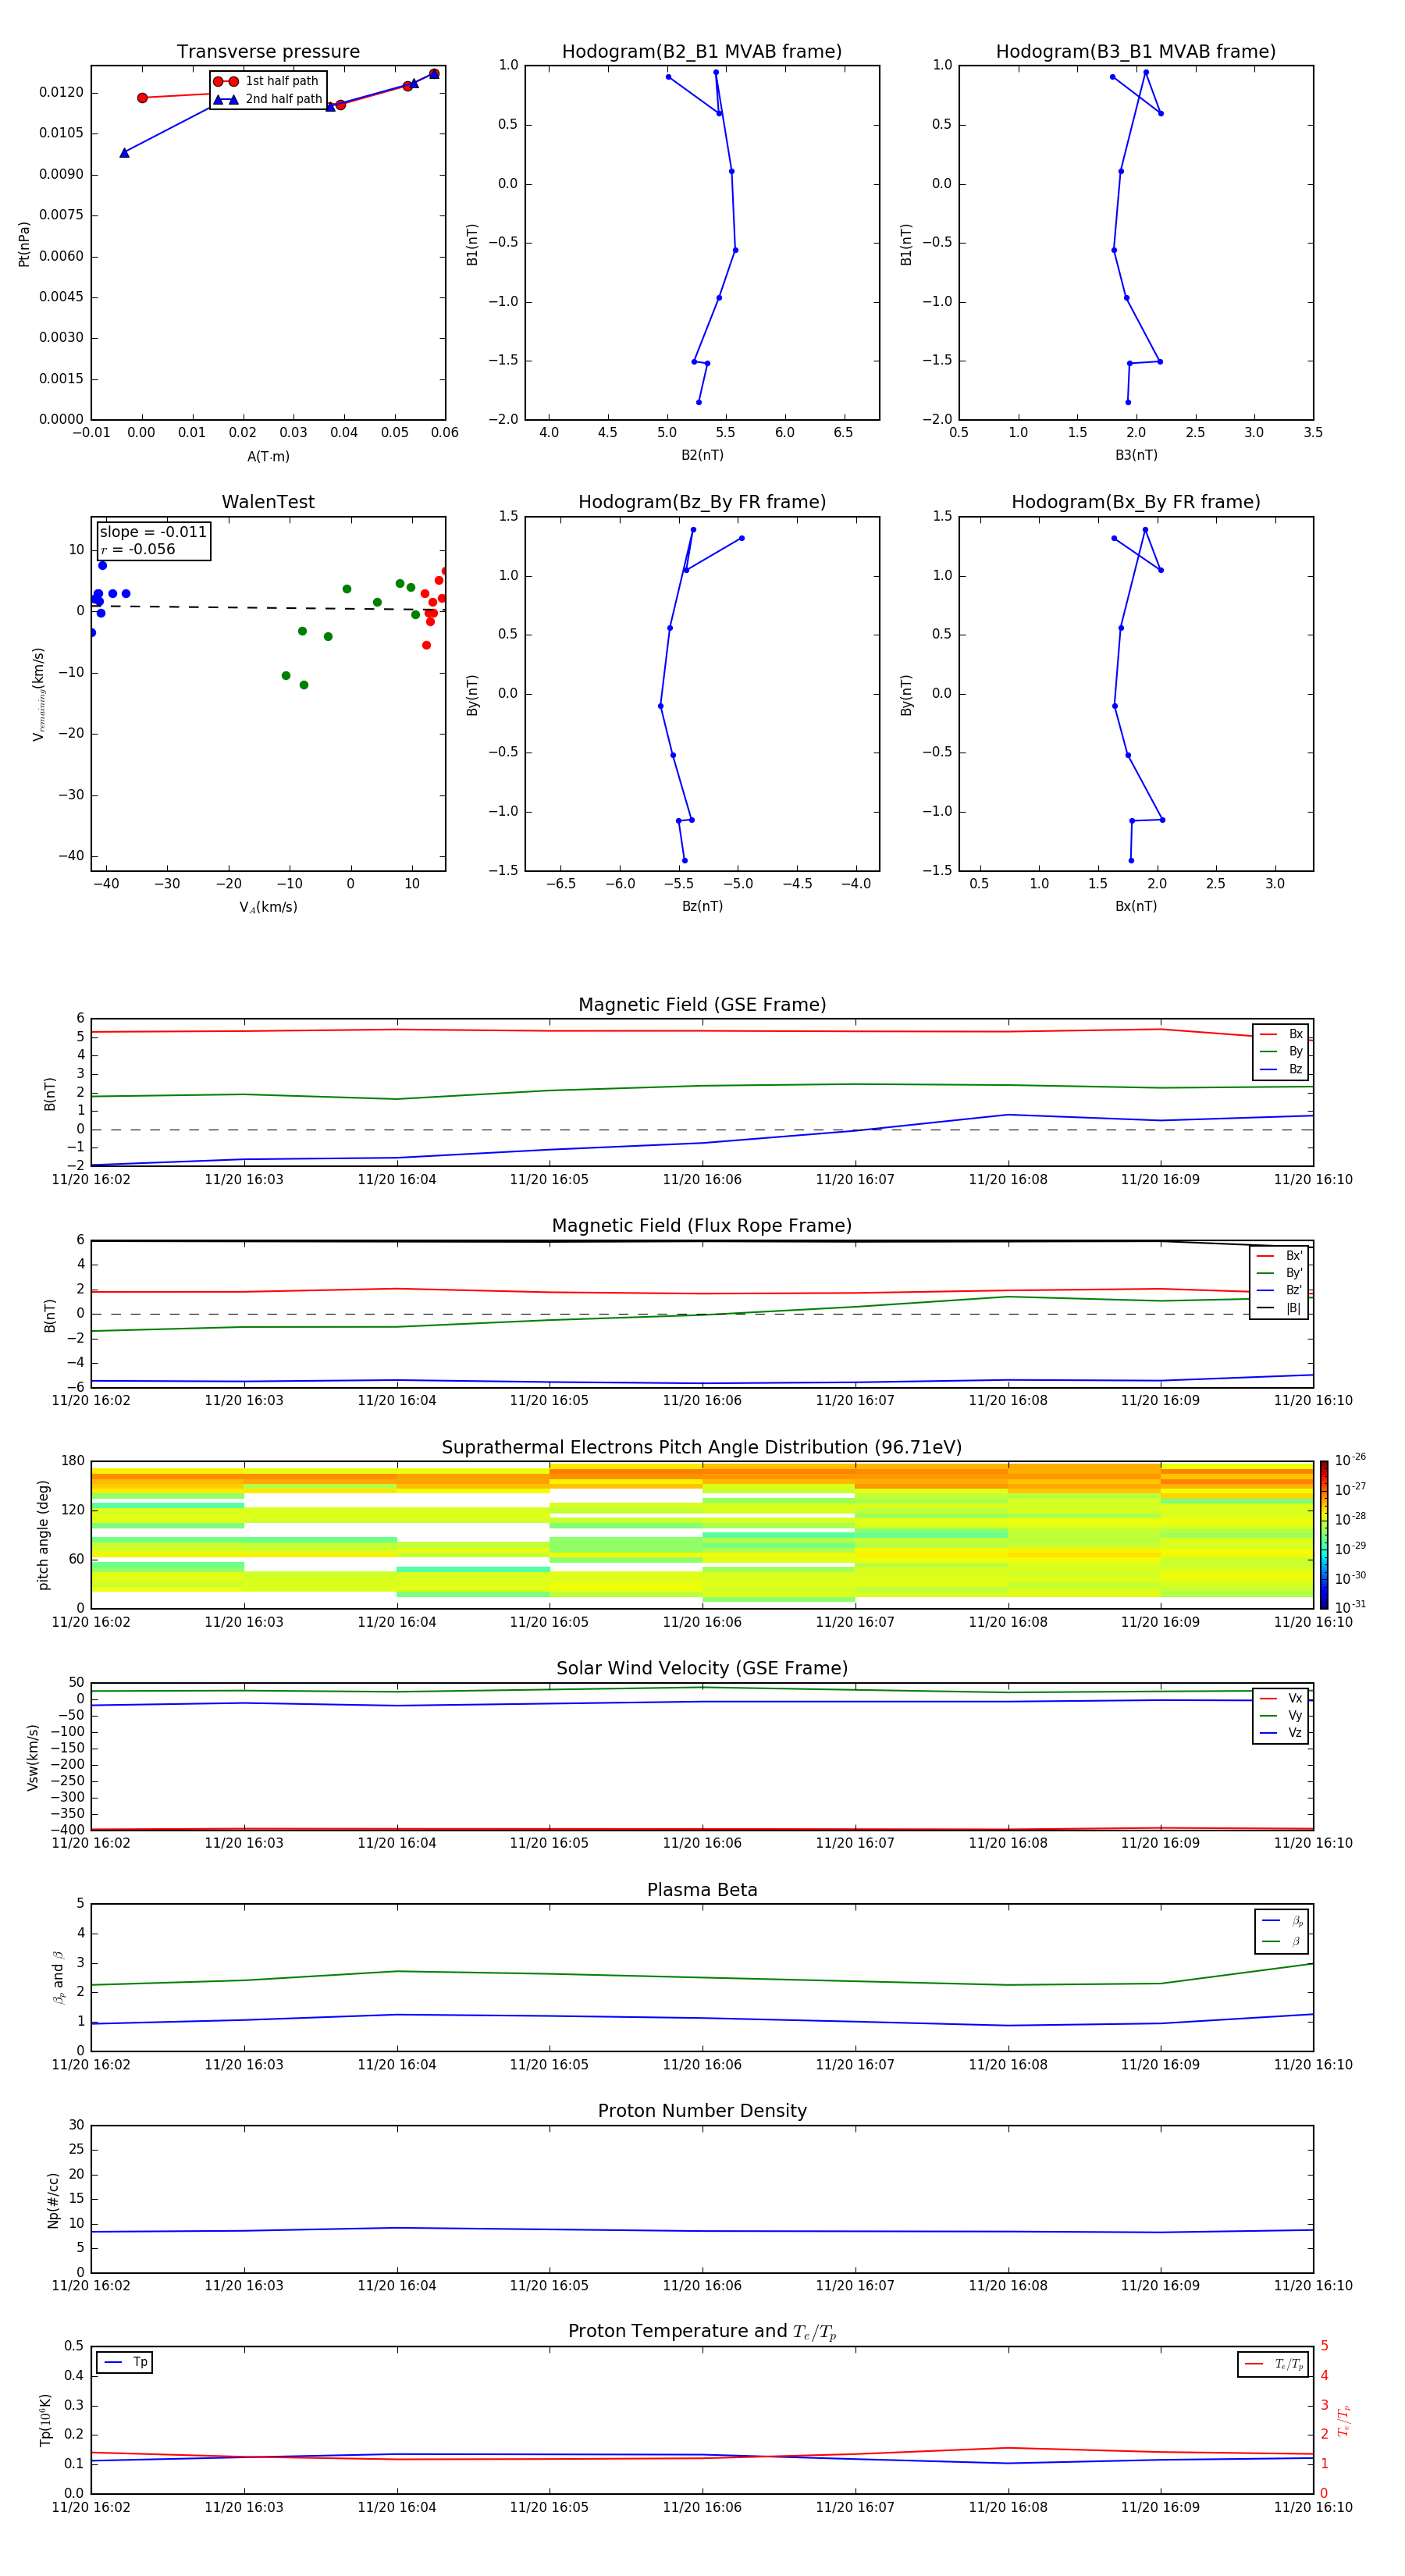
Task: Click the 'Bz(nT)' x-axis label
Action: 702,906
